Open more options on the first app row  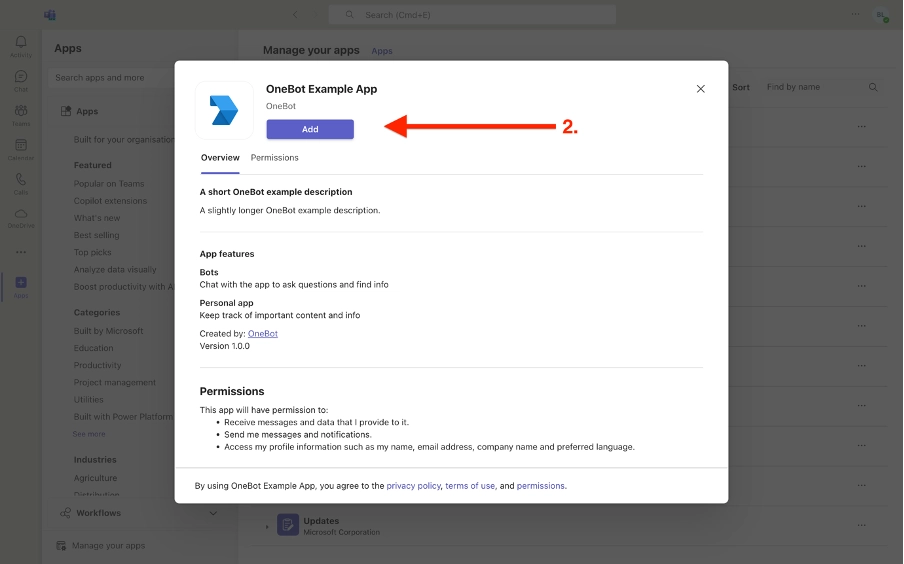tap(861, 126)
